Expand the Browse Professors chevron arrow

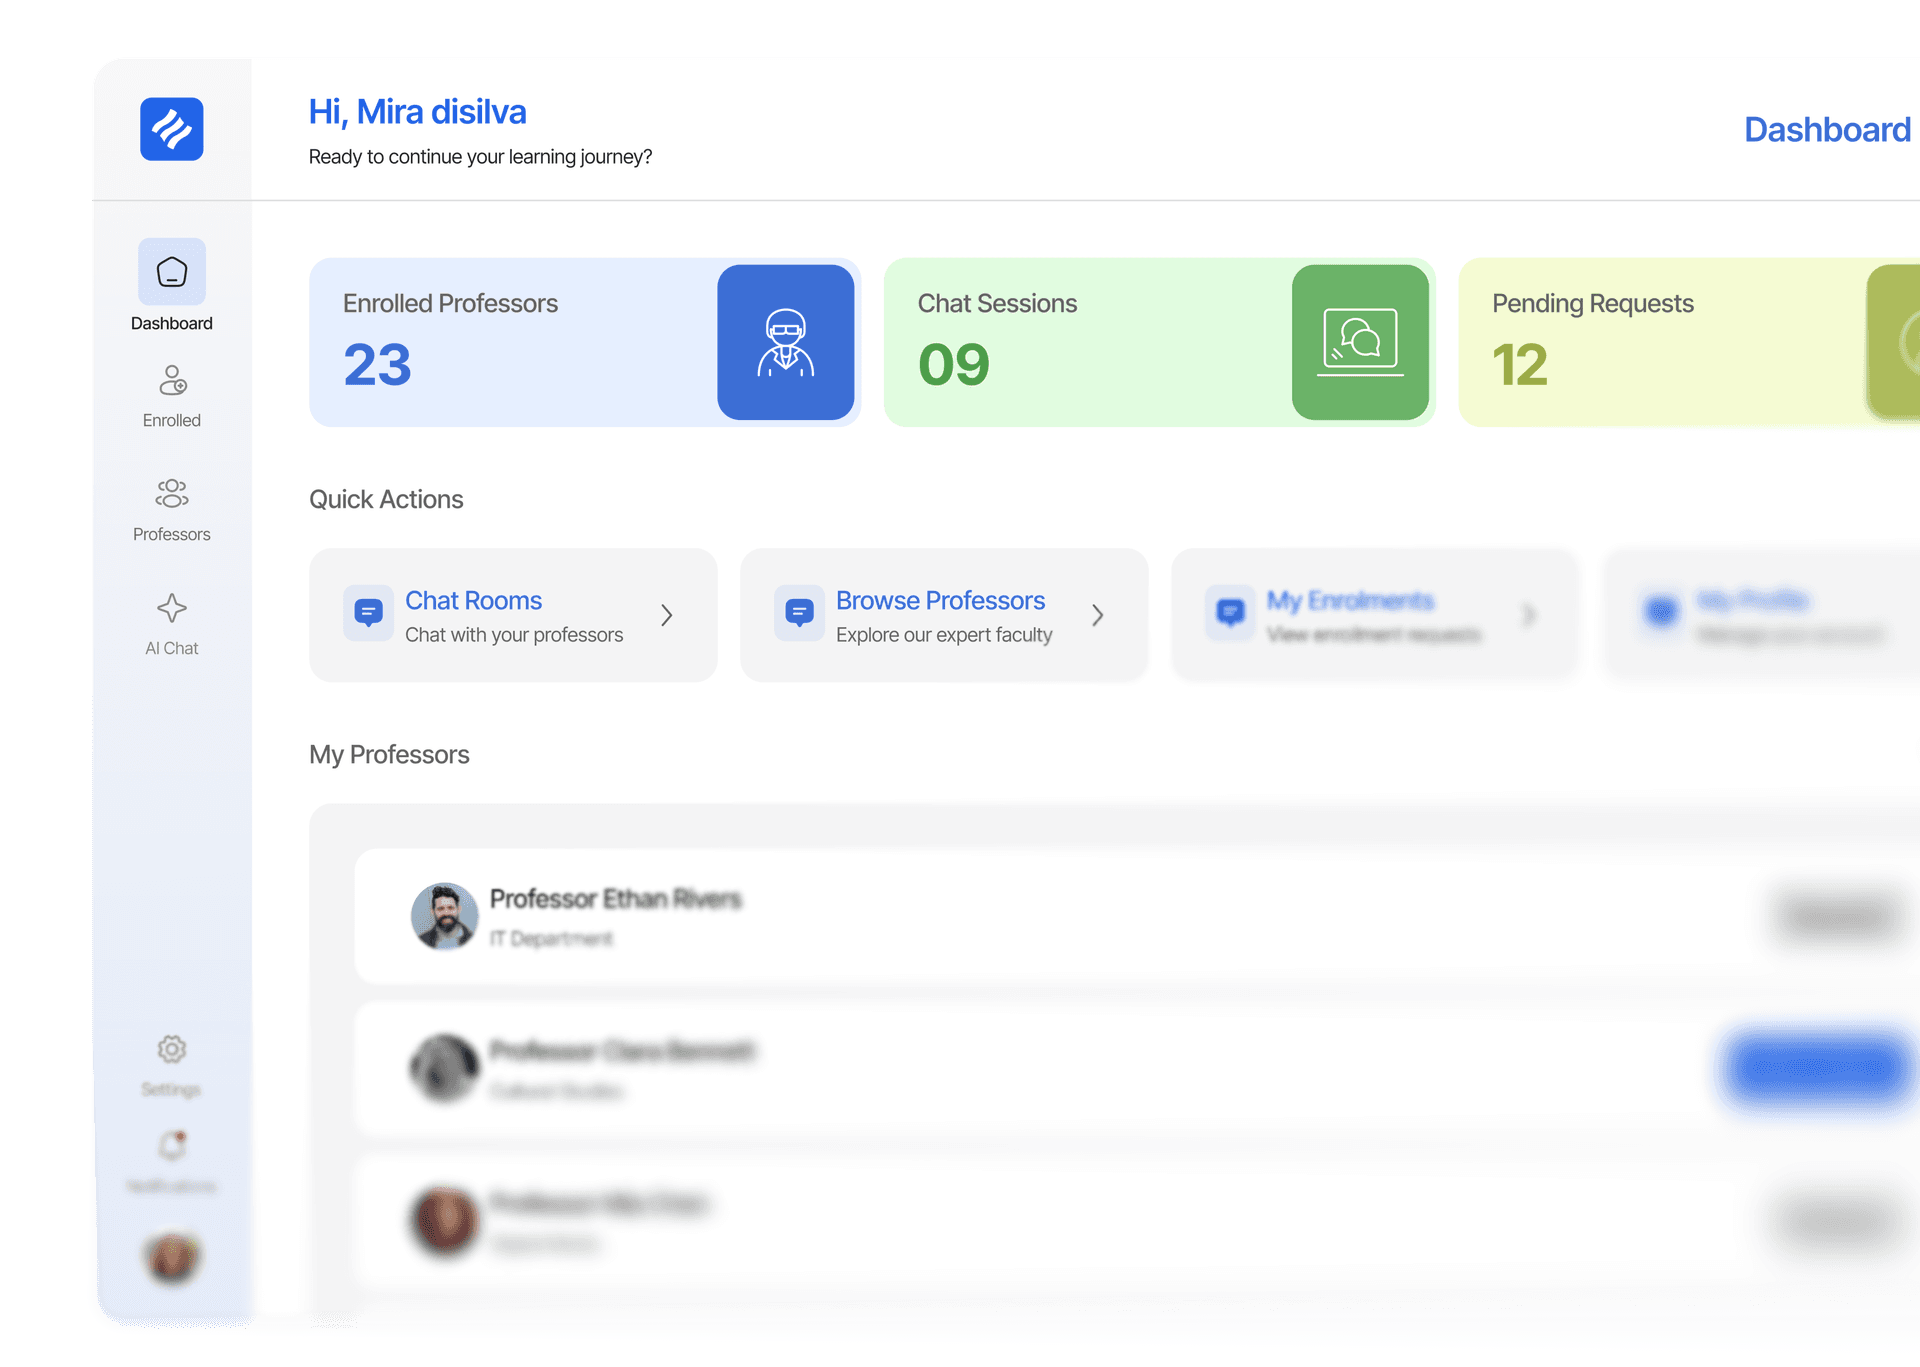pyautogui.click(x=1098, y=615)
